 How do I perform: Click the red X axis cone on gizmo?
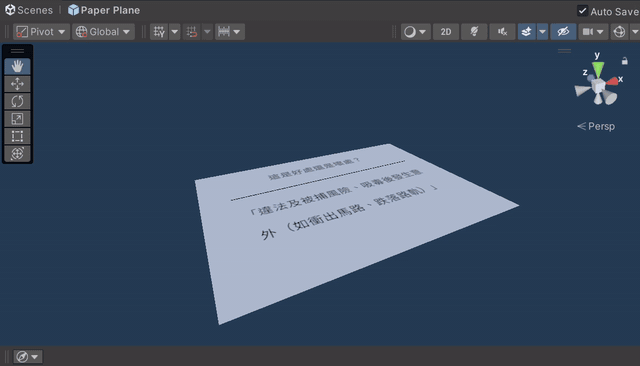612,81
